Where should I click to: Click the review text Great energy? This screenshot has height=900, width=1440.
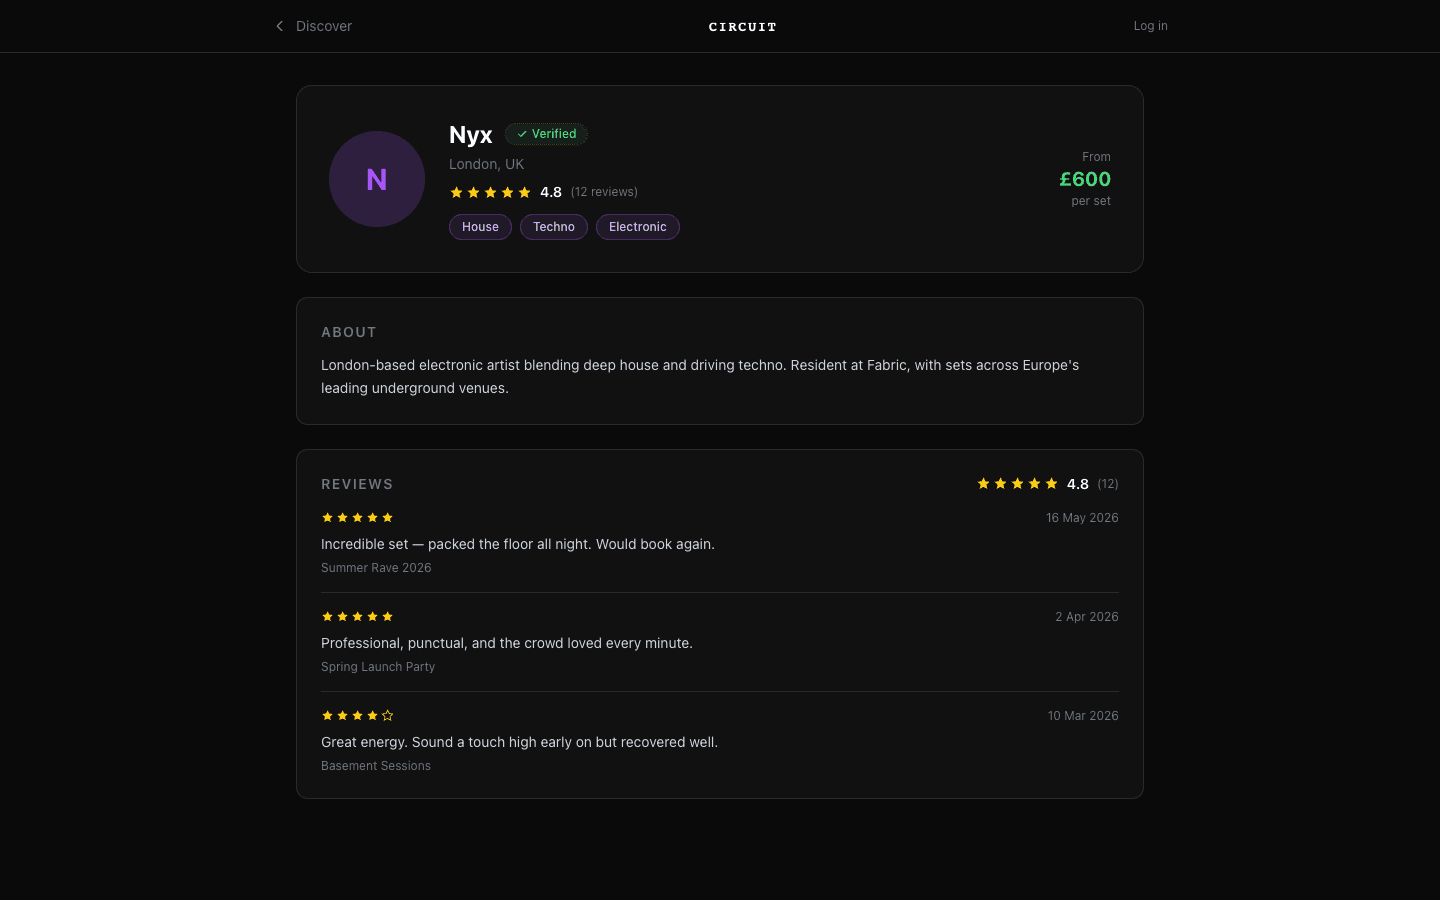coord(519,742)
